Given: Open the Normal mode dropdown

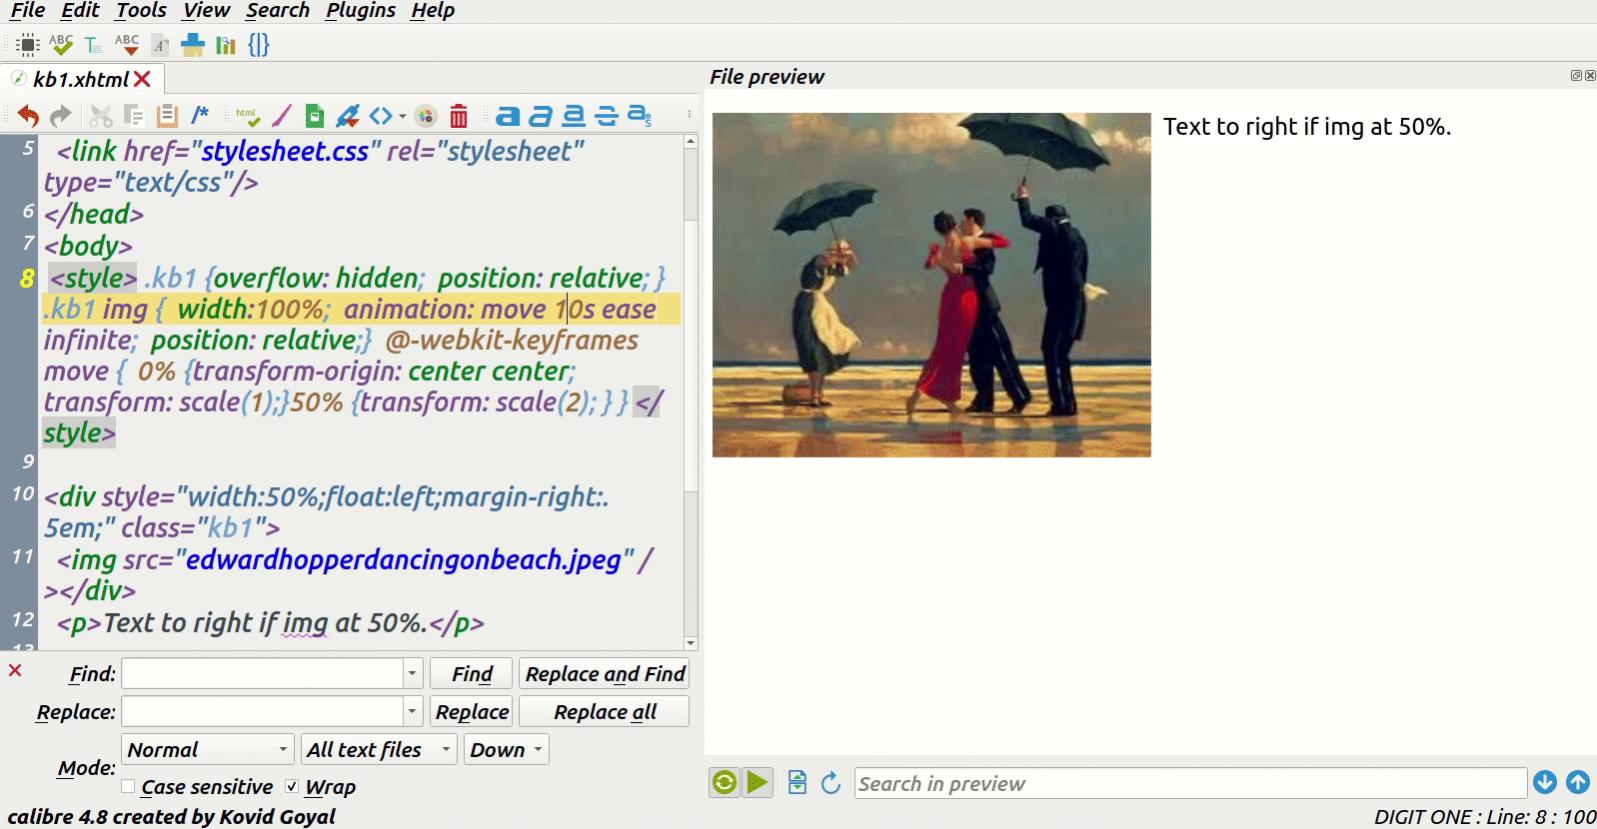Looking at the screenshot, I should 208,750.
